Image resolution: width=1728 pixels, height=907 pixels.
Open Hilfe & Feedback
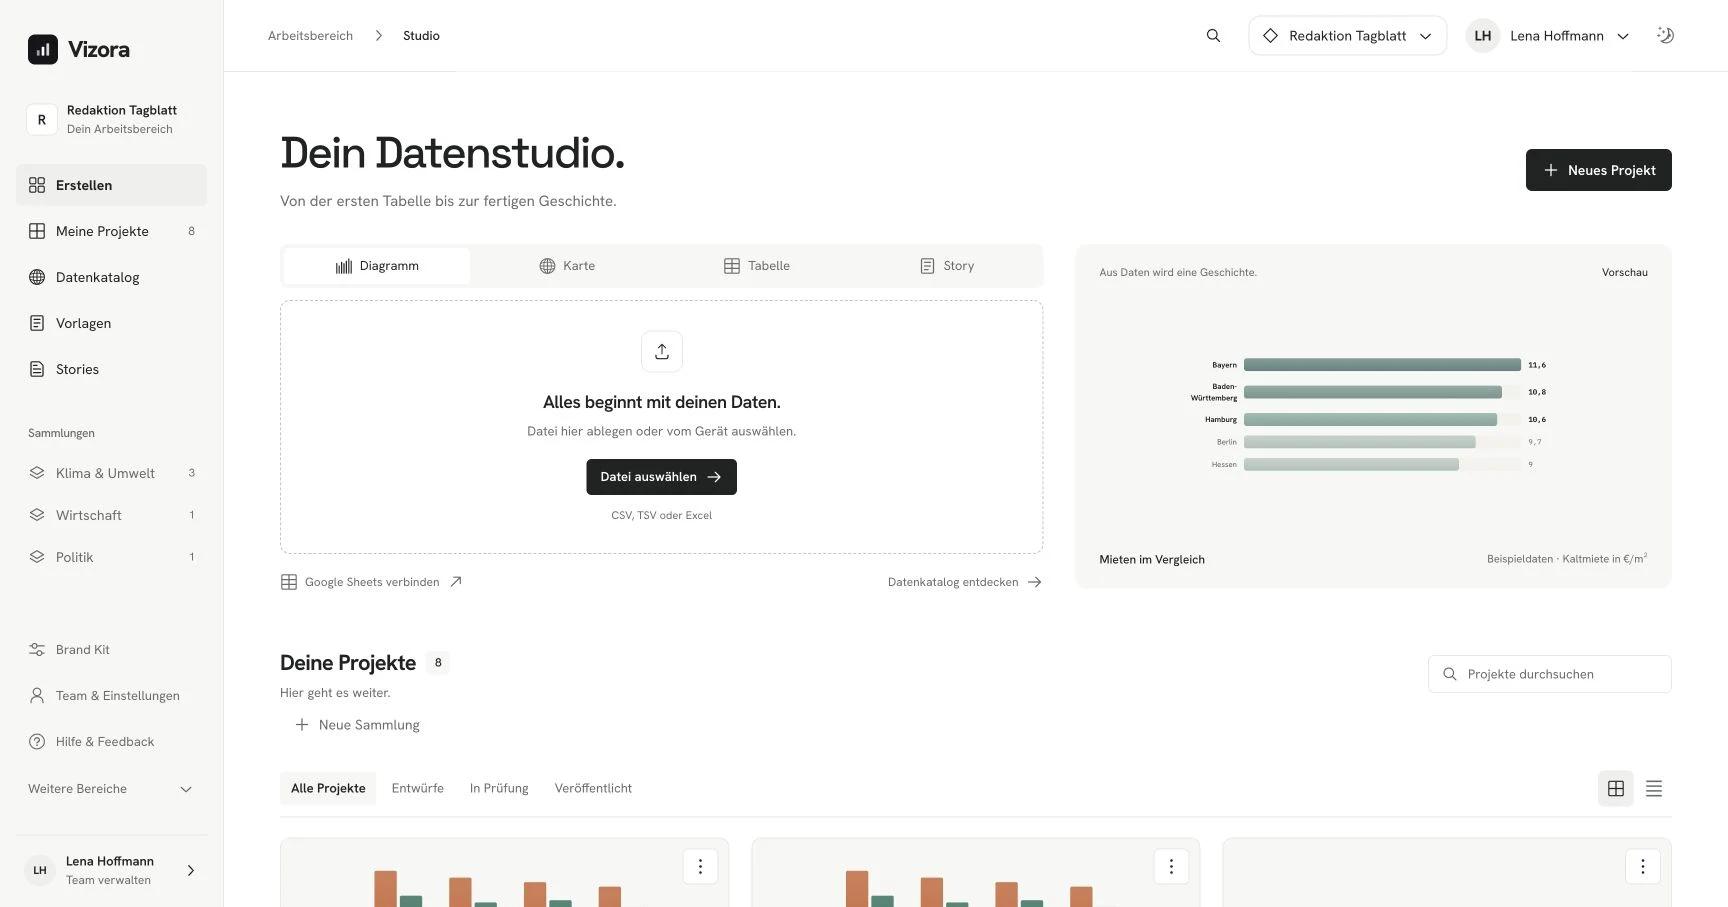coord(111,742)
